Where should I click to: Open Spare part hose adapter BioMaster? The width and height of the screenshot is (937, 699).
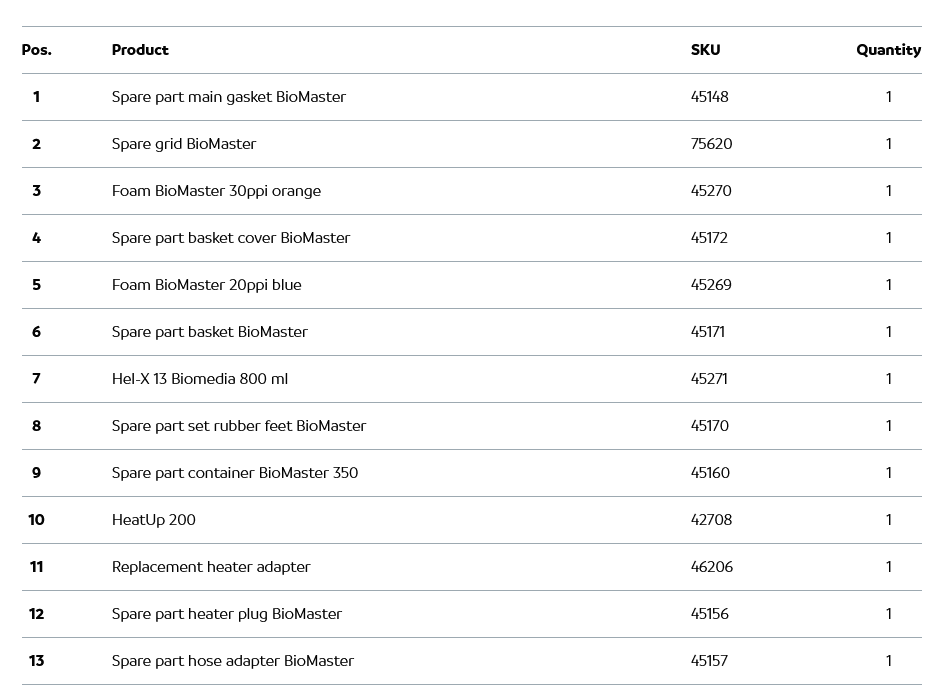[x=232, y=661]
